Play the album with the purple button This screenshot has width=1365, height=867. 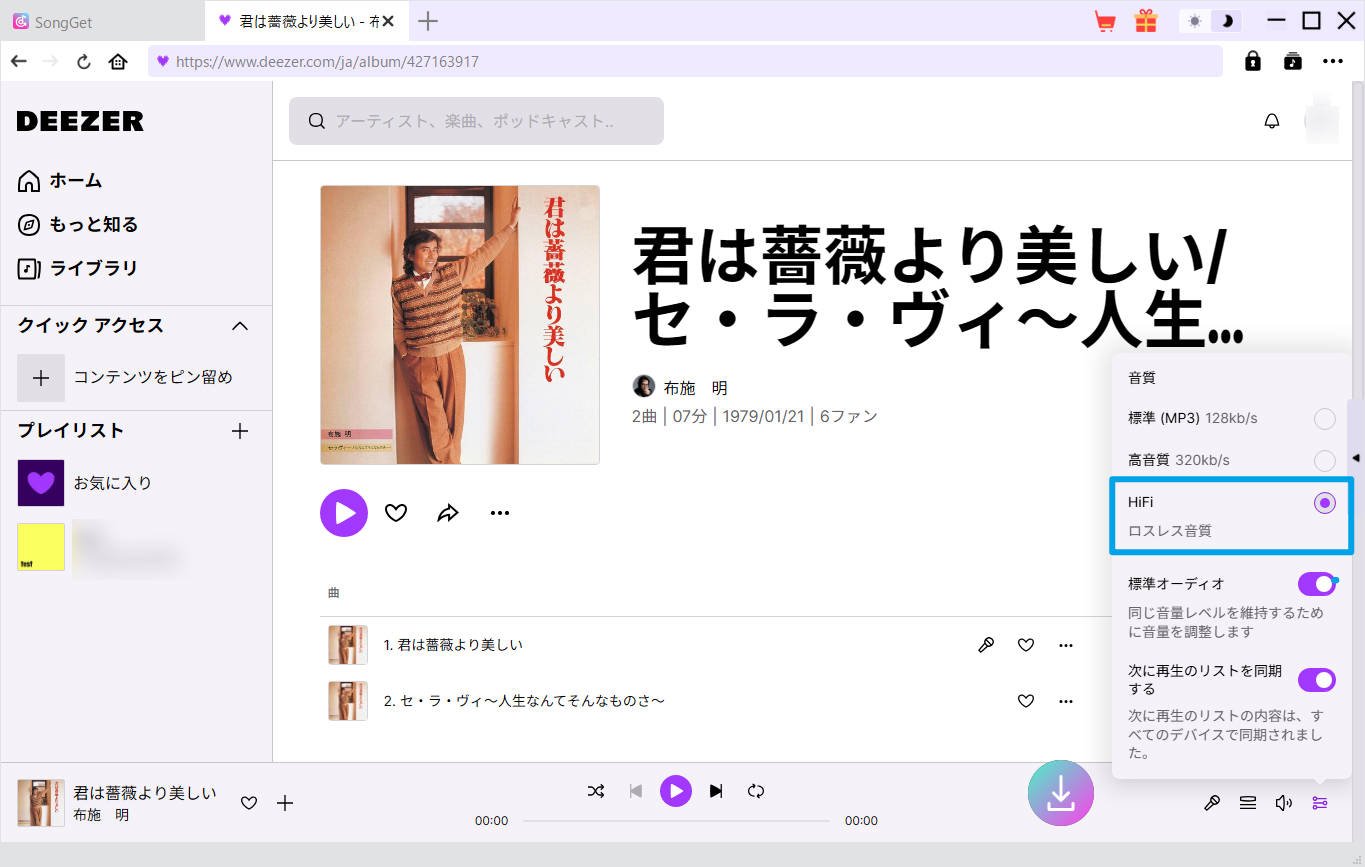pyautogui.click(x=344, y=513)
